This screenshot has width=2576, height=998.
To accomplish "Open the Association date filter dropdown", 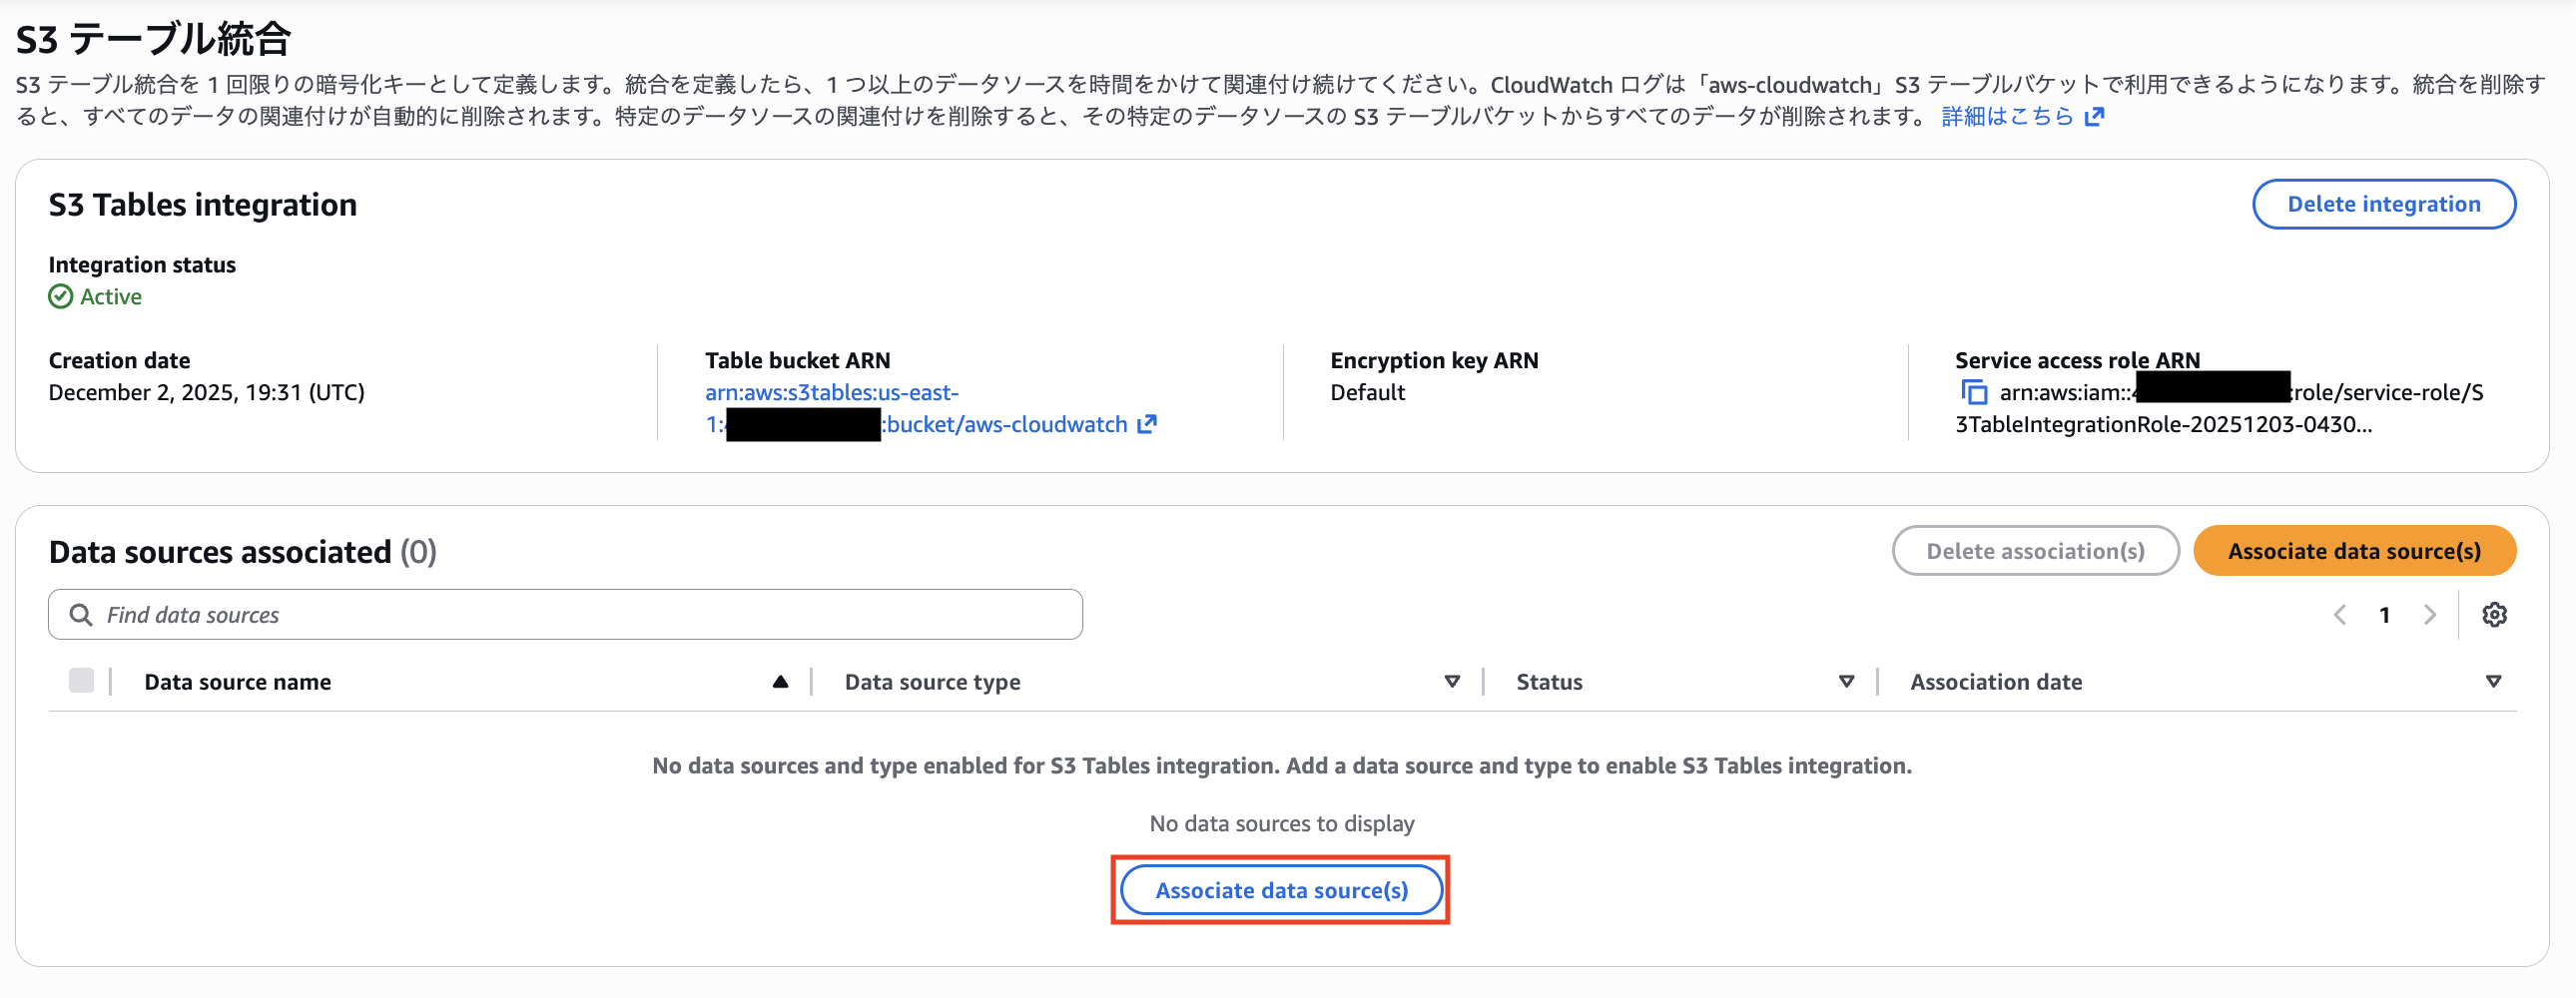I will tap(2492, 681).
